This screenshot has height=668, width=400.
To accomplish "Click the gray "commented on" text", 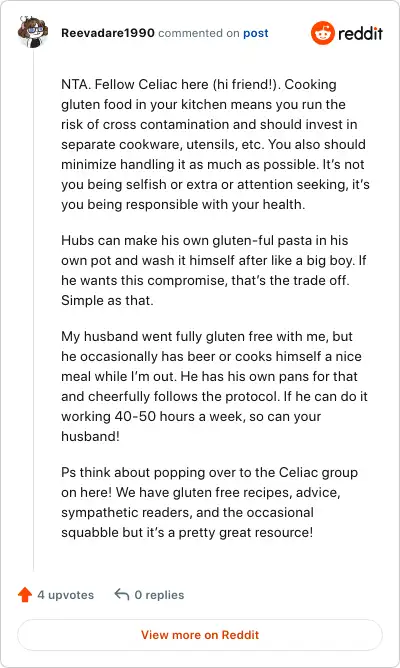I will [199, 33].
